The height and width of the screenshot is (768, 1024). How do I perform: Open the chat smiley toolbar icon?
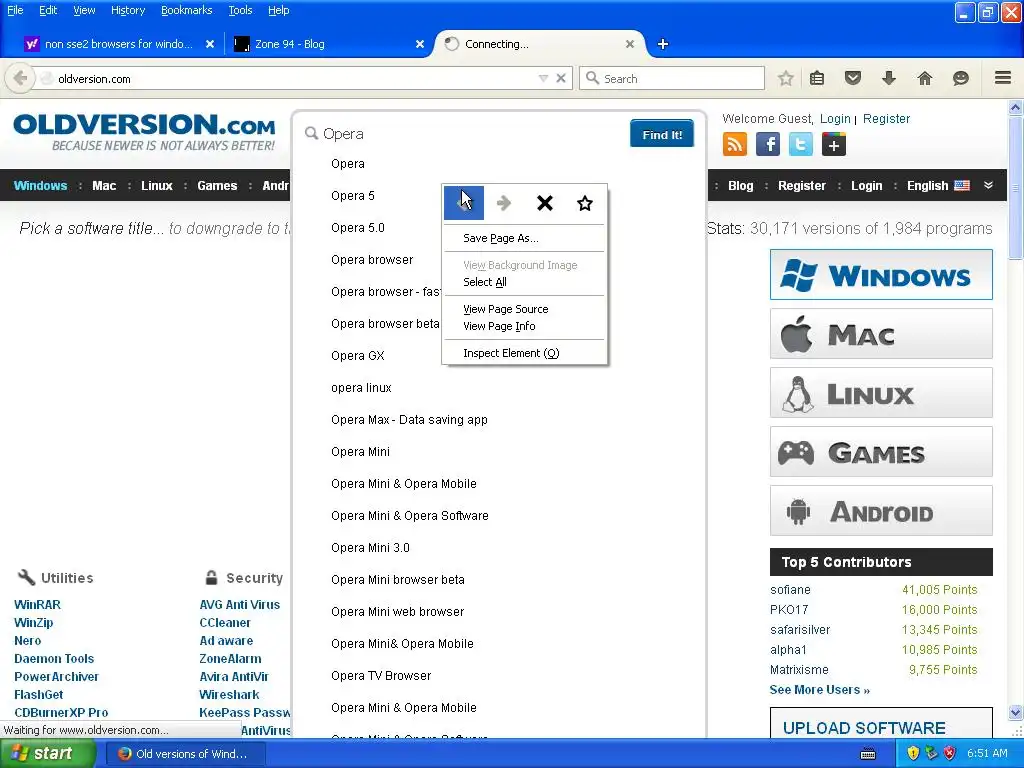click(961, 78)
